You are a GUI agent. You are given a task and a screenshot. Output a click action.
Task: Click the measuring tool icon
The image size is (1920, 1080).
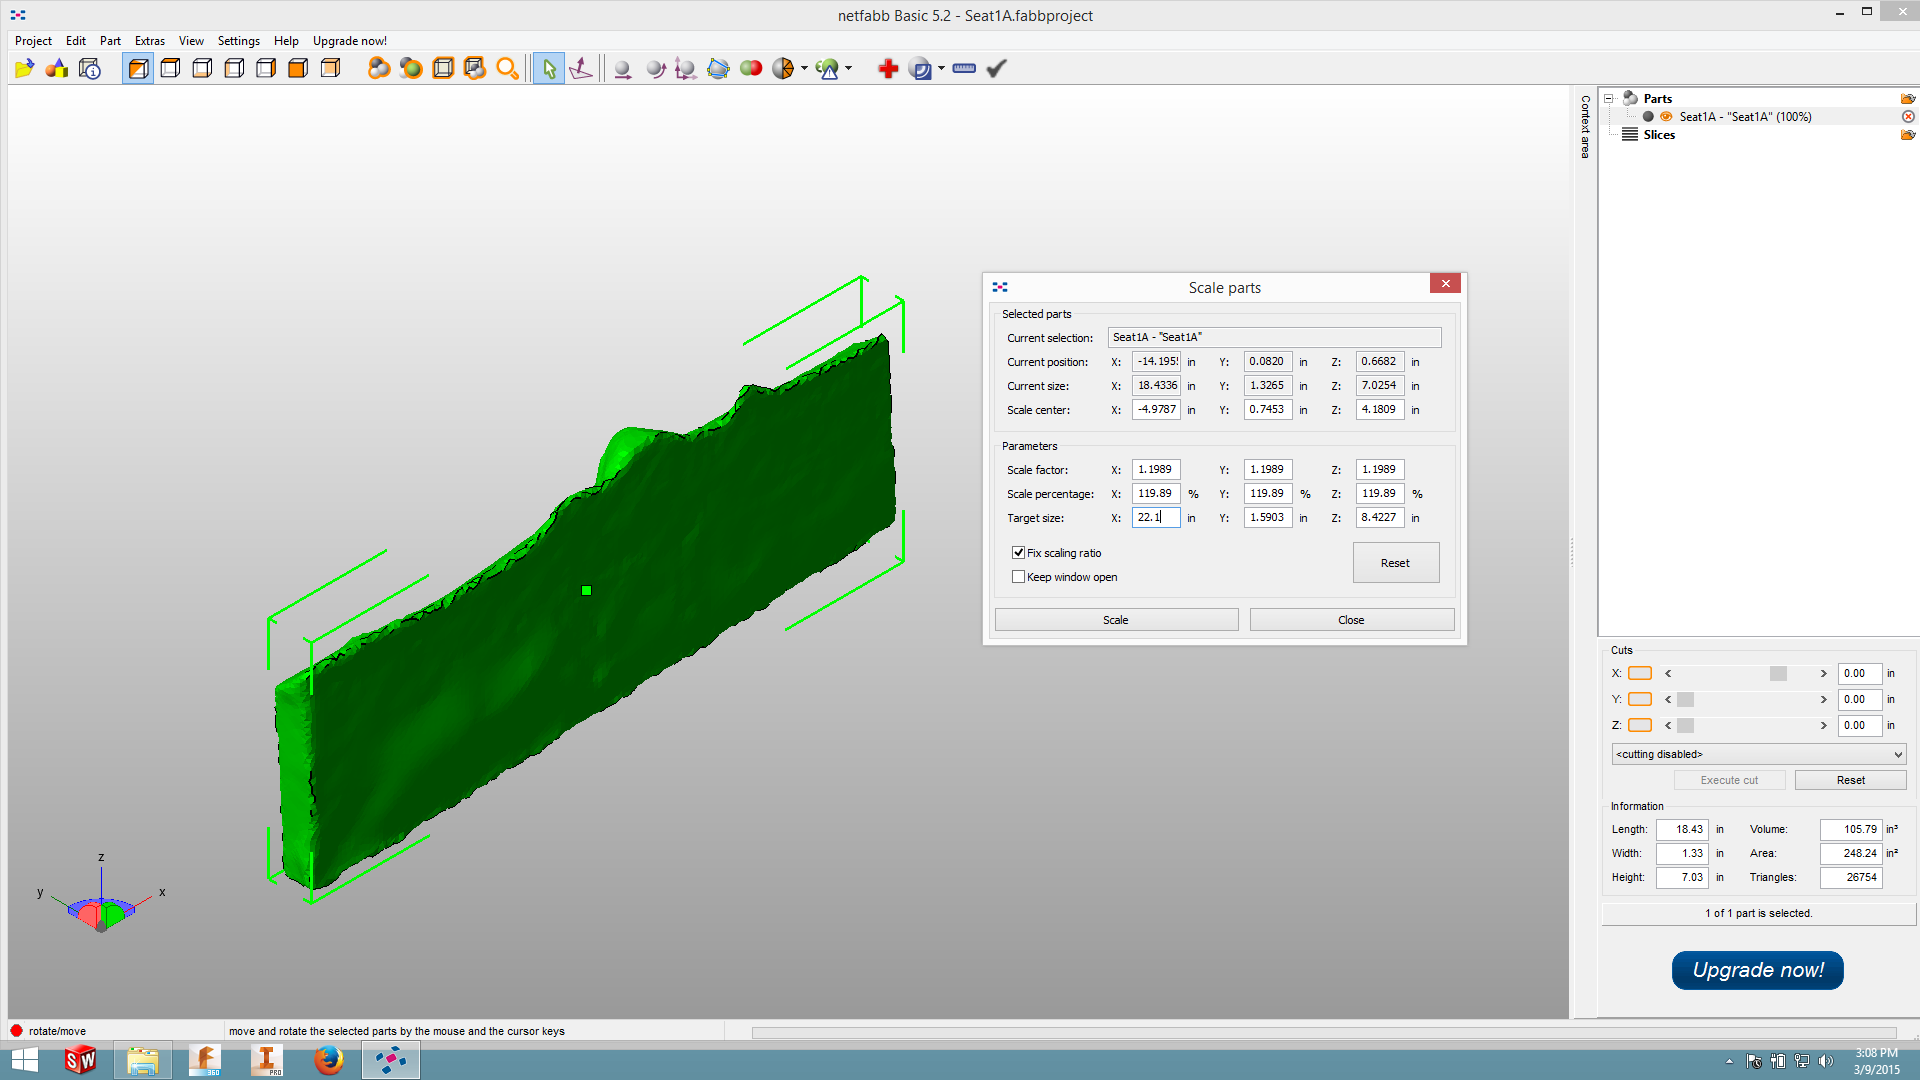[921, 68]
